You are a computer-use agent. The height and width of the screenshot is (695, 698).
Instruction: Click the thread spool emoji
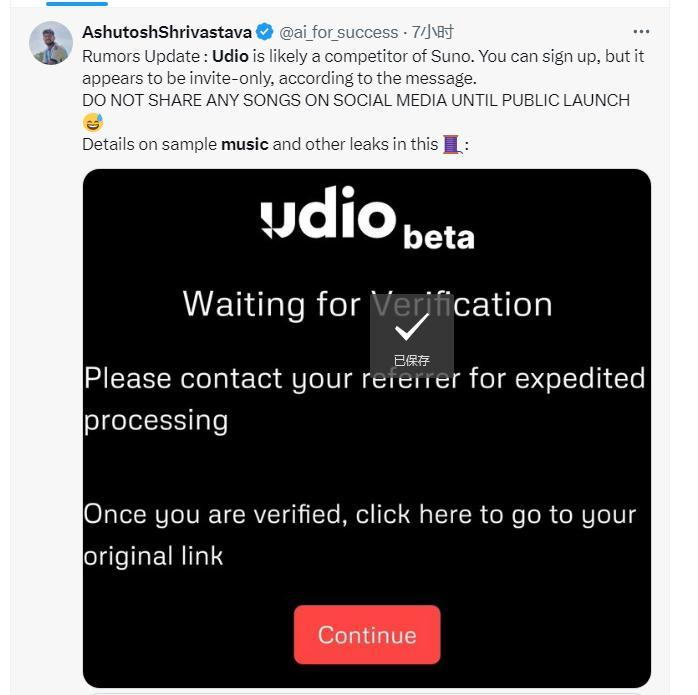click(x=452, y=144)
